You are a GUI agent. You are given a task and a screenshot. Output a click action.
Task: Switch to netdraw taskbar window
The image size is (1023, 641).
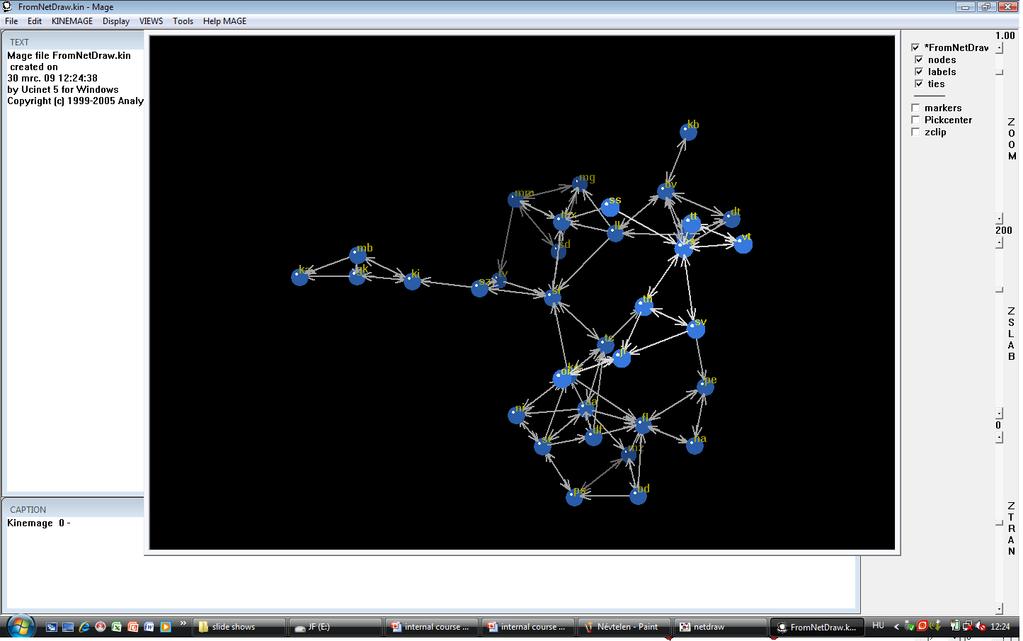(720, 627)
